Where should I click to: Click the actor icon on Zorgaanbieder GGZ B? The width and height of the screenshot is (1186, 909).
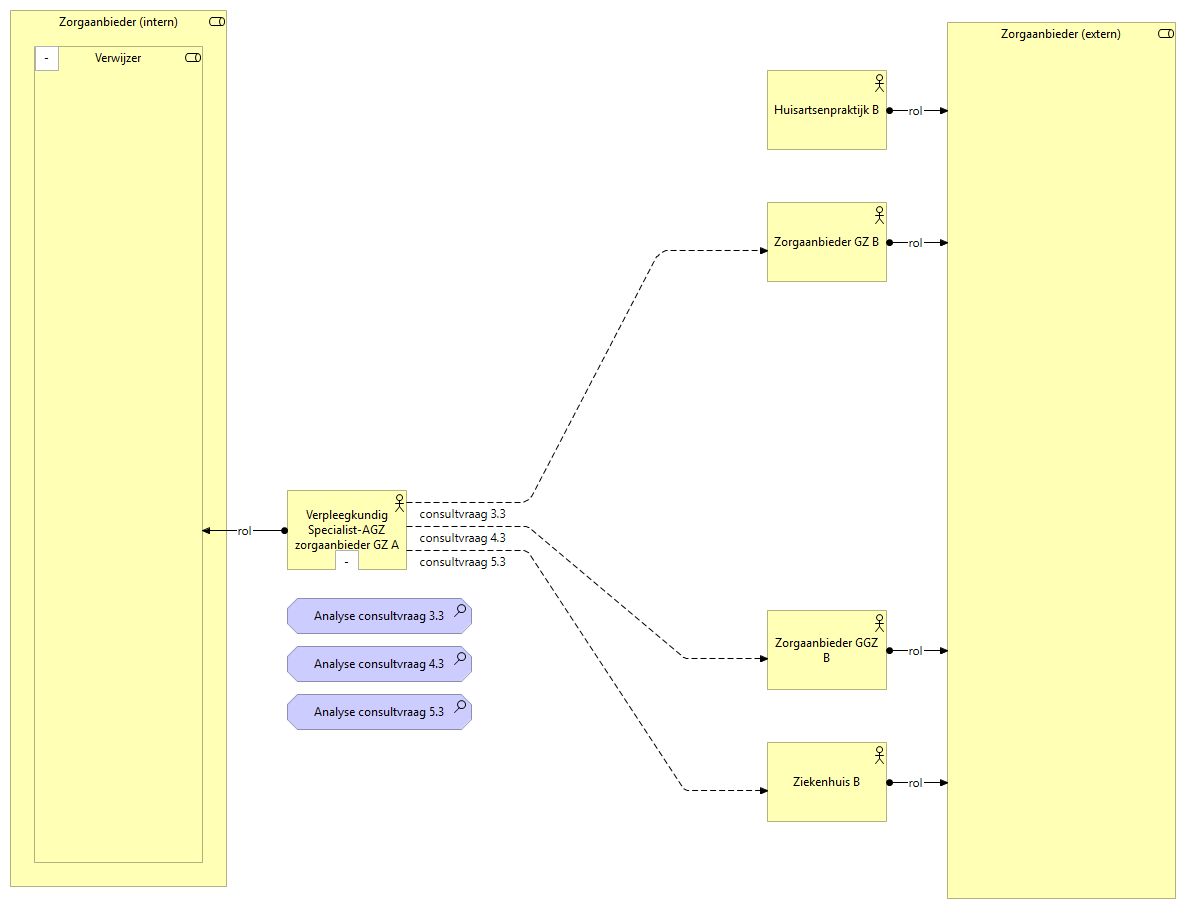pyautogui.click(x=879, y=622)
